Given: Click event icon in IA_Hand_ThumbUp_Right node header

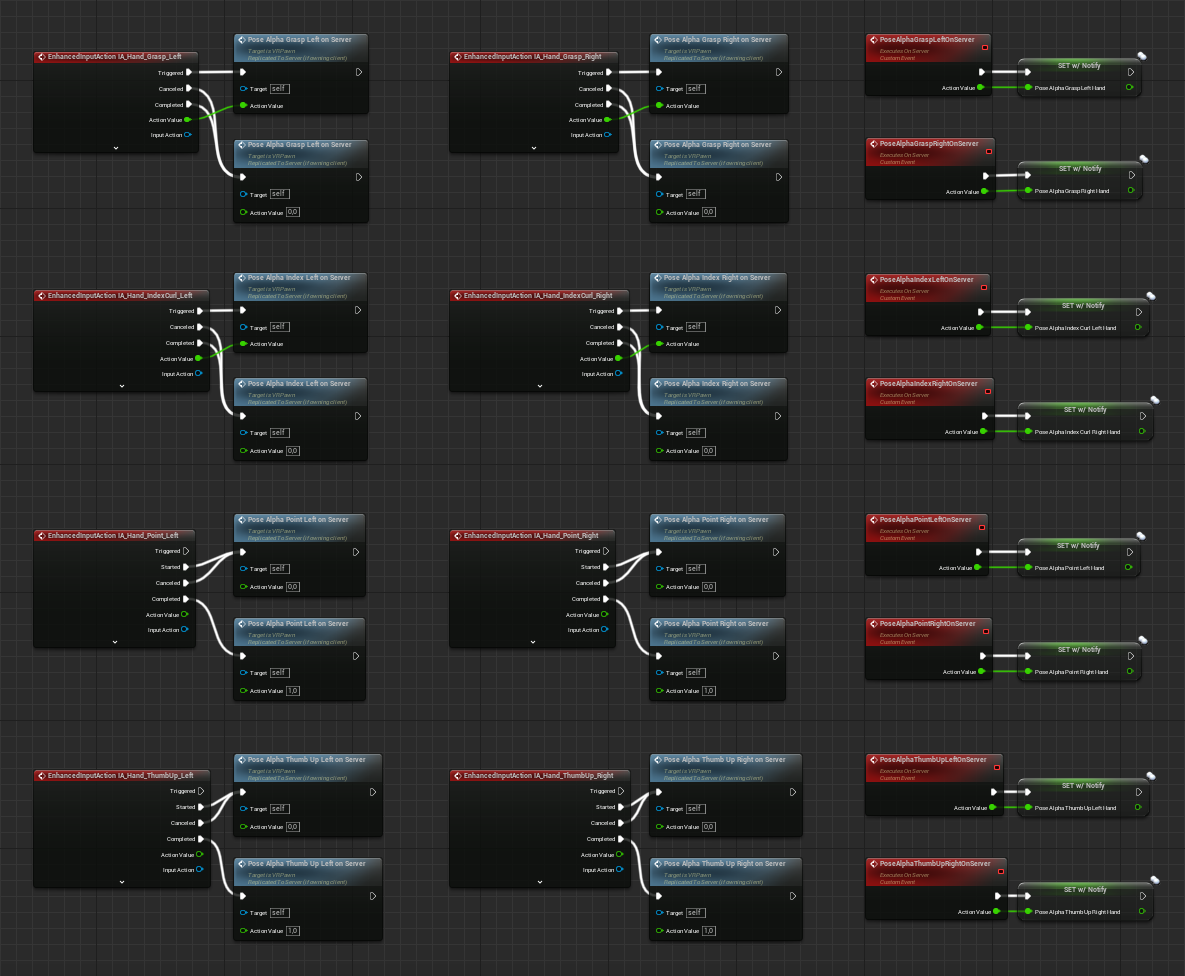Looking at the screenshot, I should (x=457, y=776).
